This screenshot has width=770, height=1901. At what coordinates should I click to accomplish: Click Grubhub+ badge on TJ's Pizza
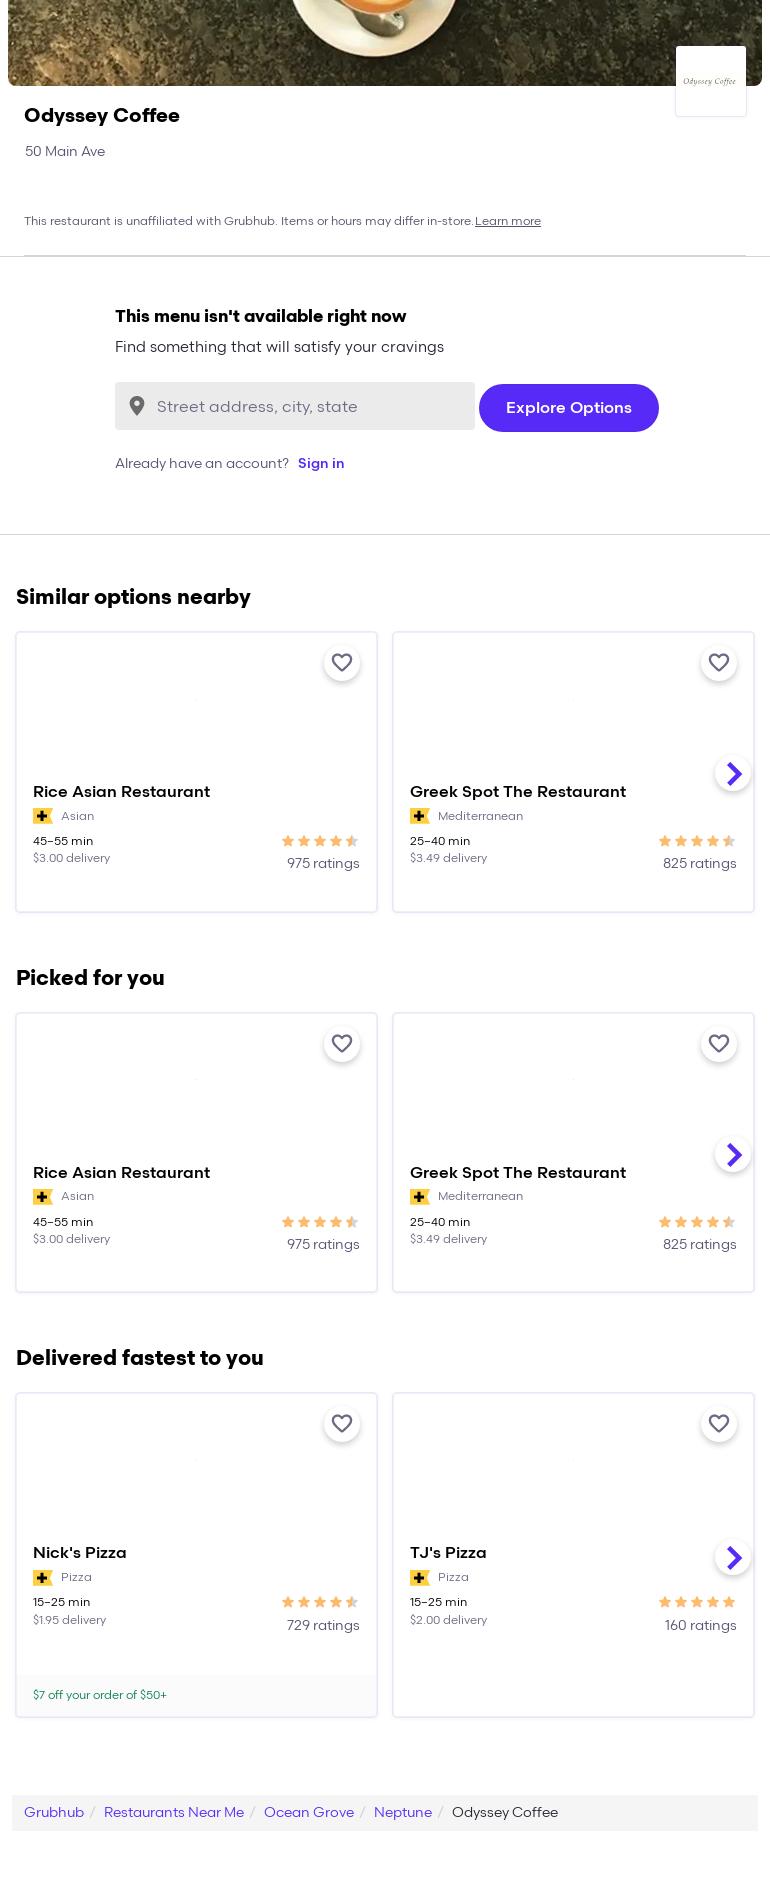[420, 1578]
